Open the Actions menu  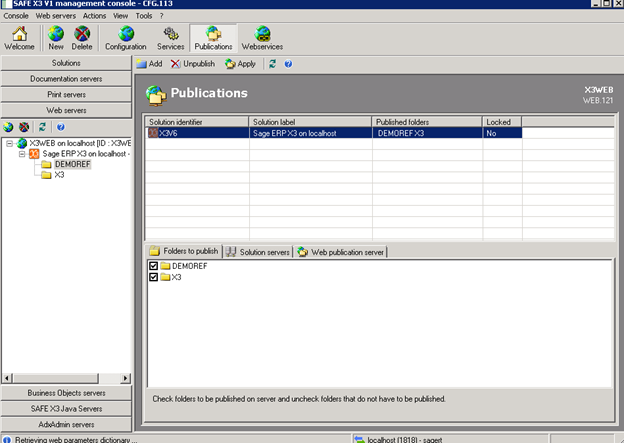coord(94,16)
